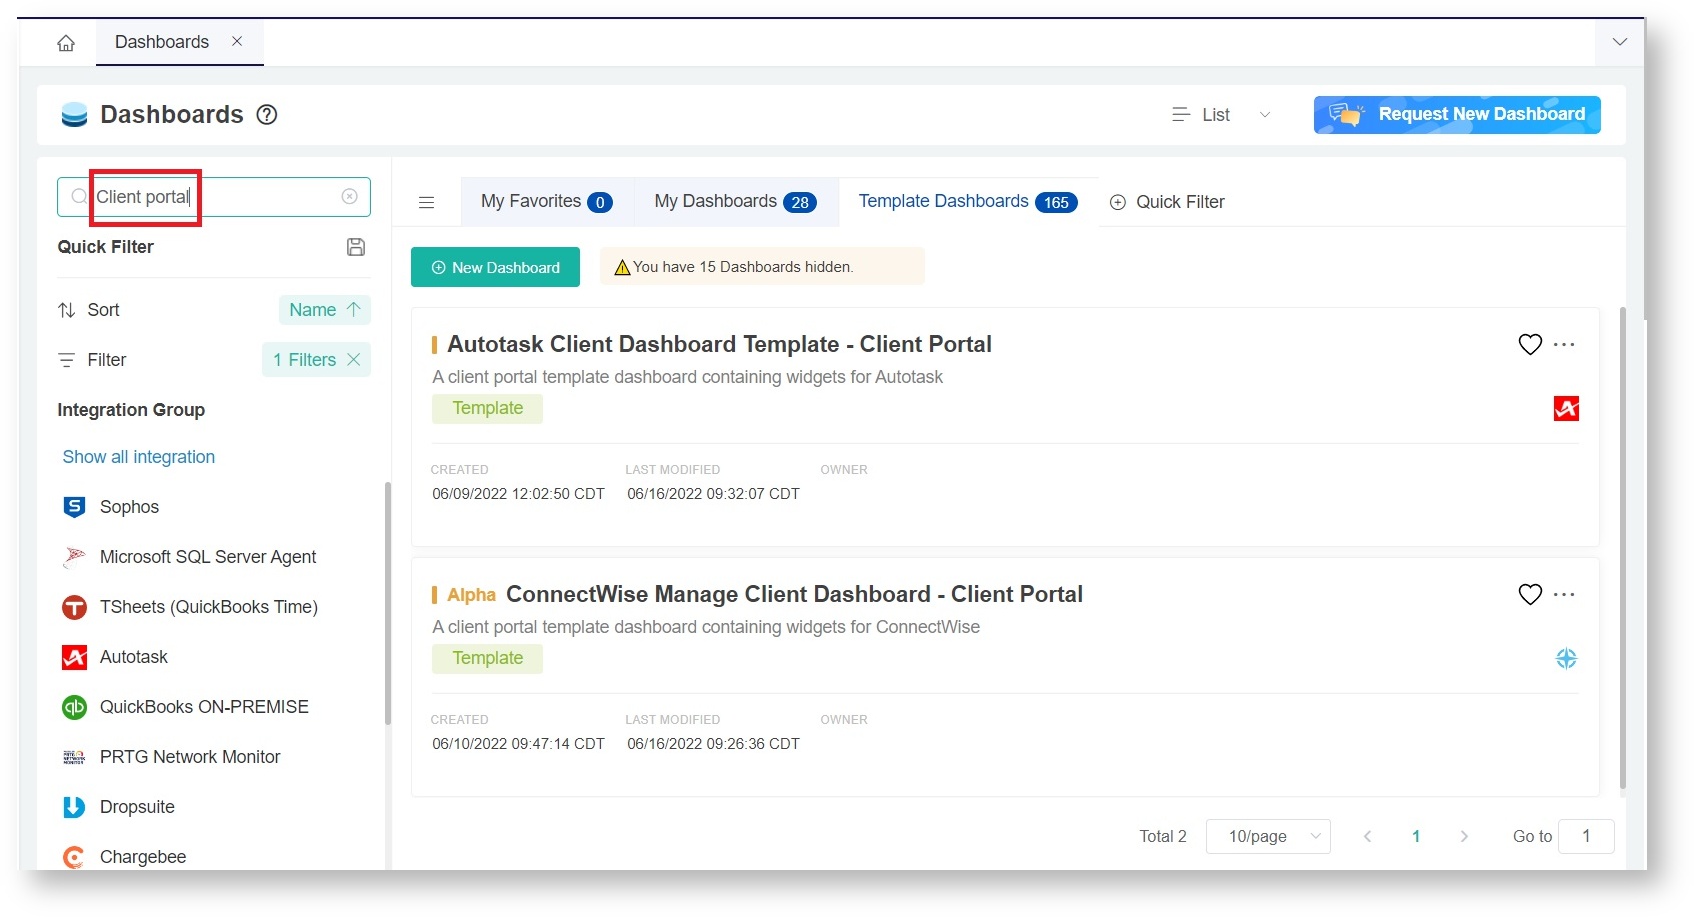Click the Go to page input
Image resolution: width=1695 pixels, height=918 pixels.
tap(1586, 836)
